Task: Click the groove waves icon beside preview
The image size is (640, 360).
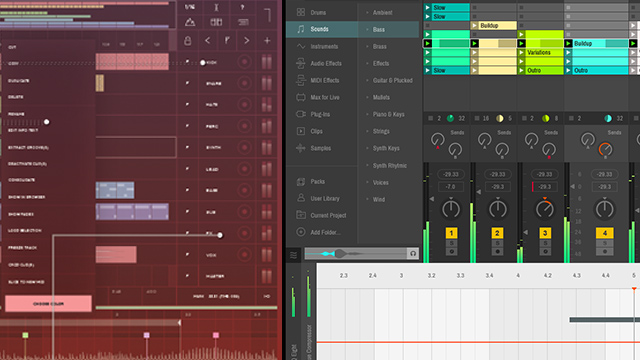Action: (x=293, y=255)
